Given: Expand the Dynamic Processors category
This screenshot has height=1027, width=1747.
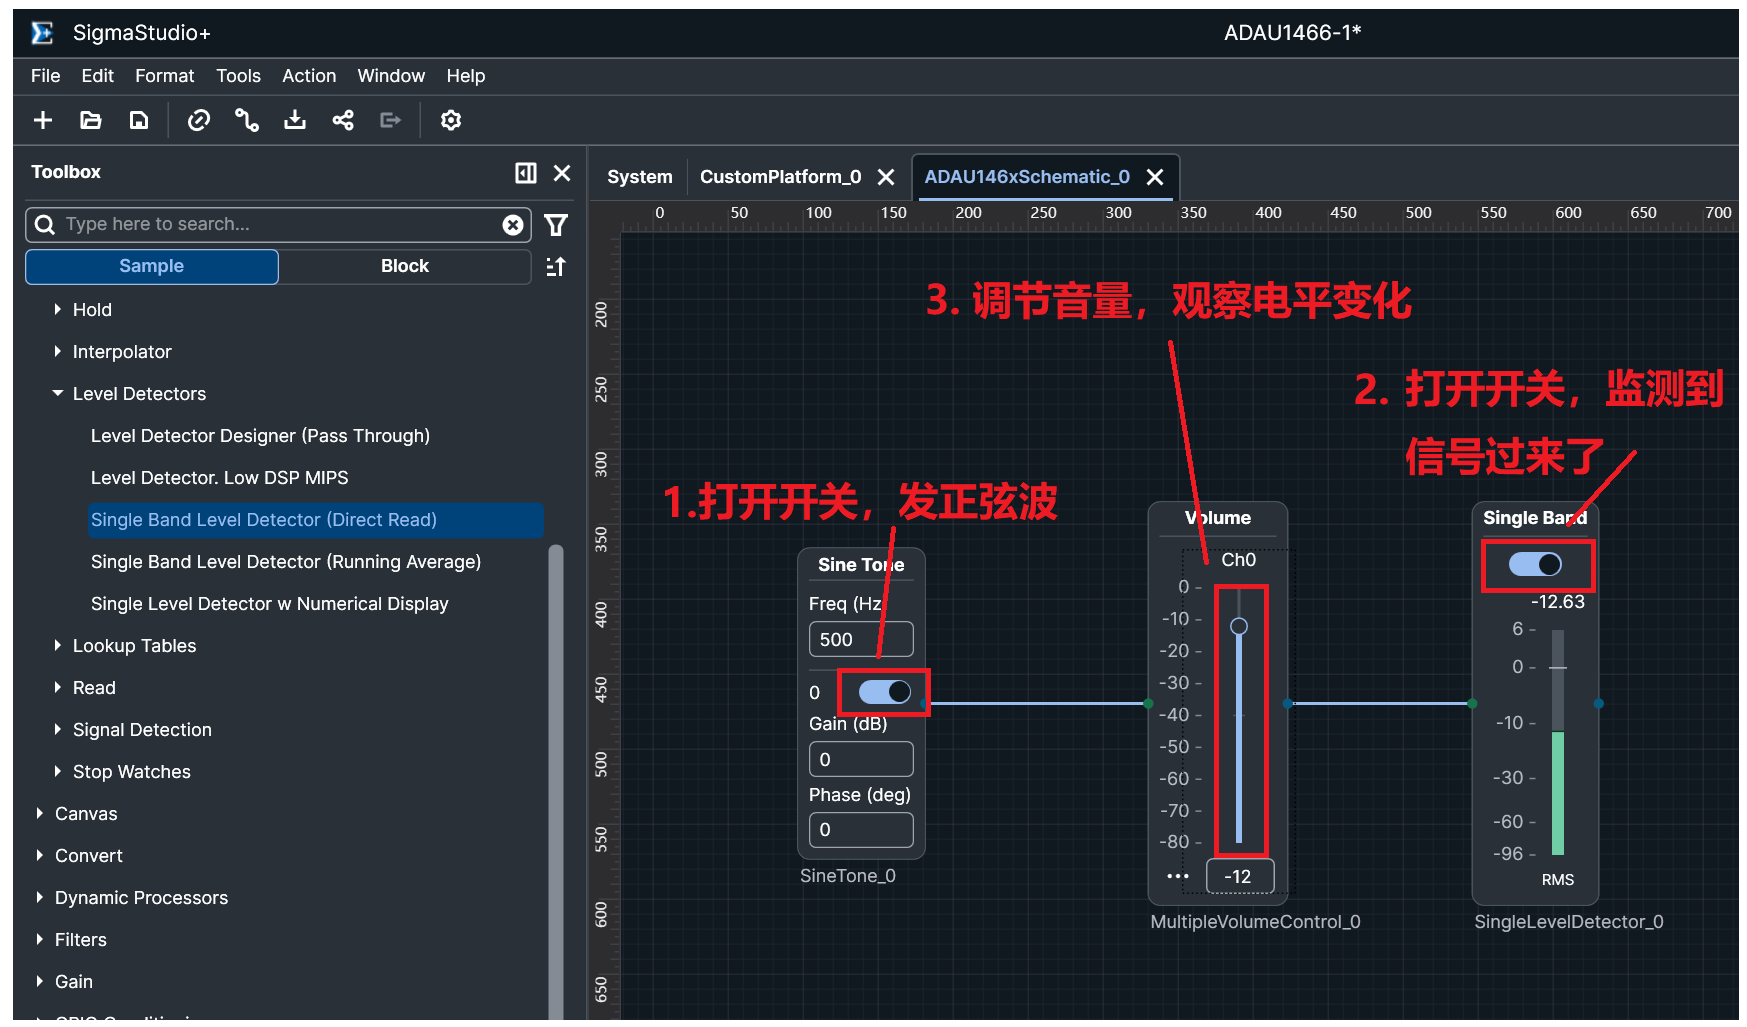Looking at the screenshot, I should [39, 898].
